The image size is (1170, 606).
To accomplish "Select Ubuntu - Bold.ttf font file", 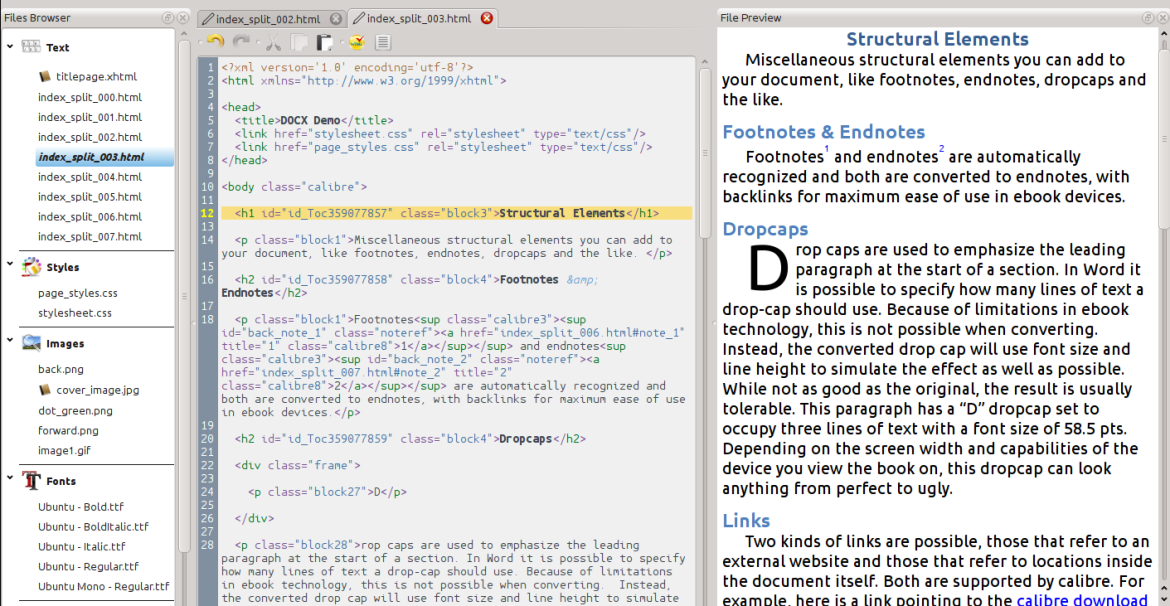I will point(82,507).
